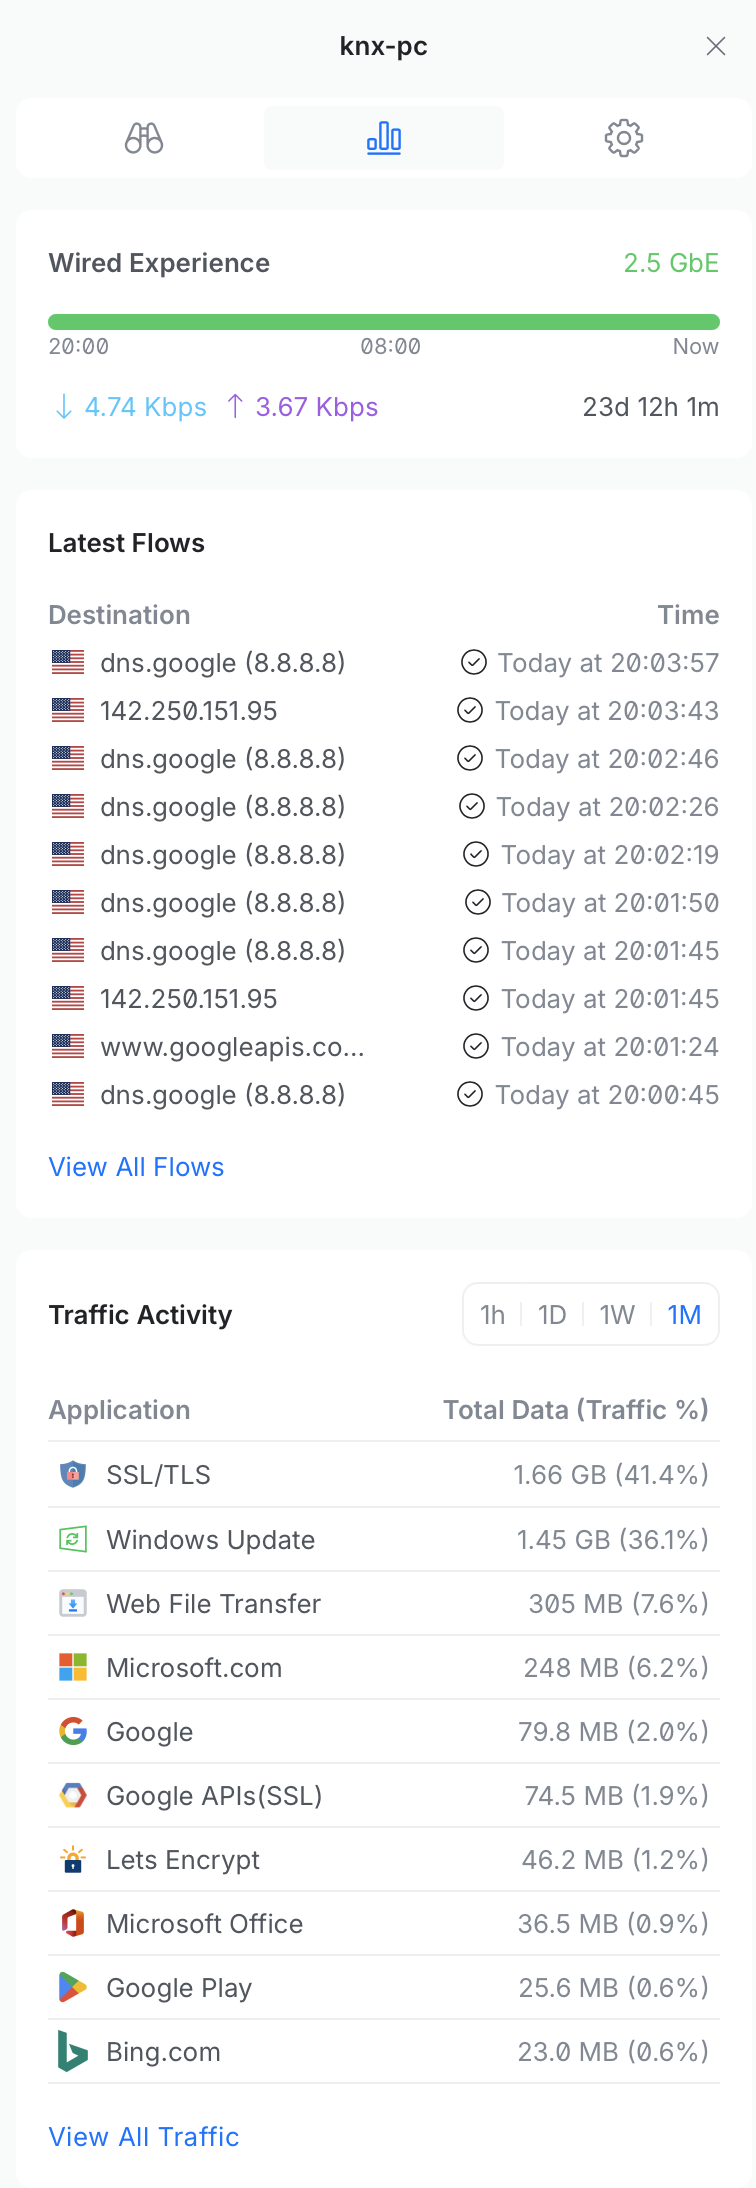
Task: Select the 1D traffic time range
Action: [x=552, y=1314]
